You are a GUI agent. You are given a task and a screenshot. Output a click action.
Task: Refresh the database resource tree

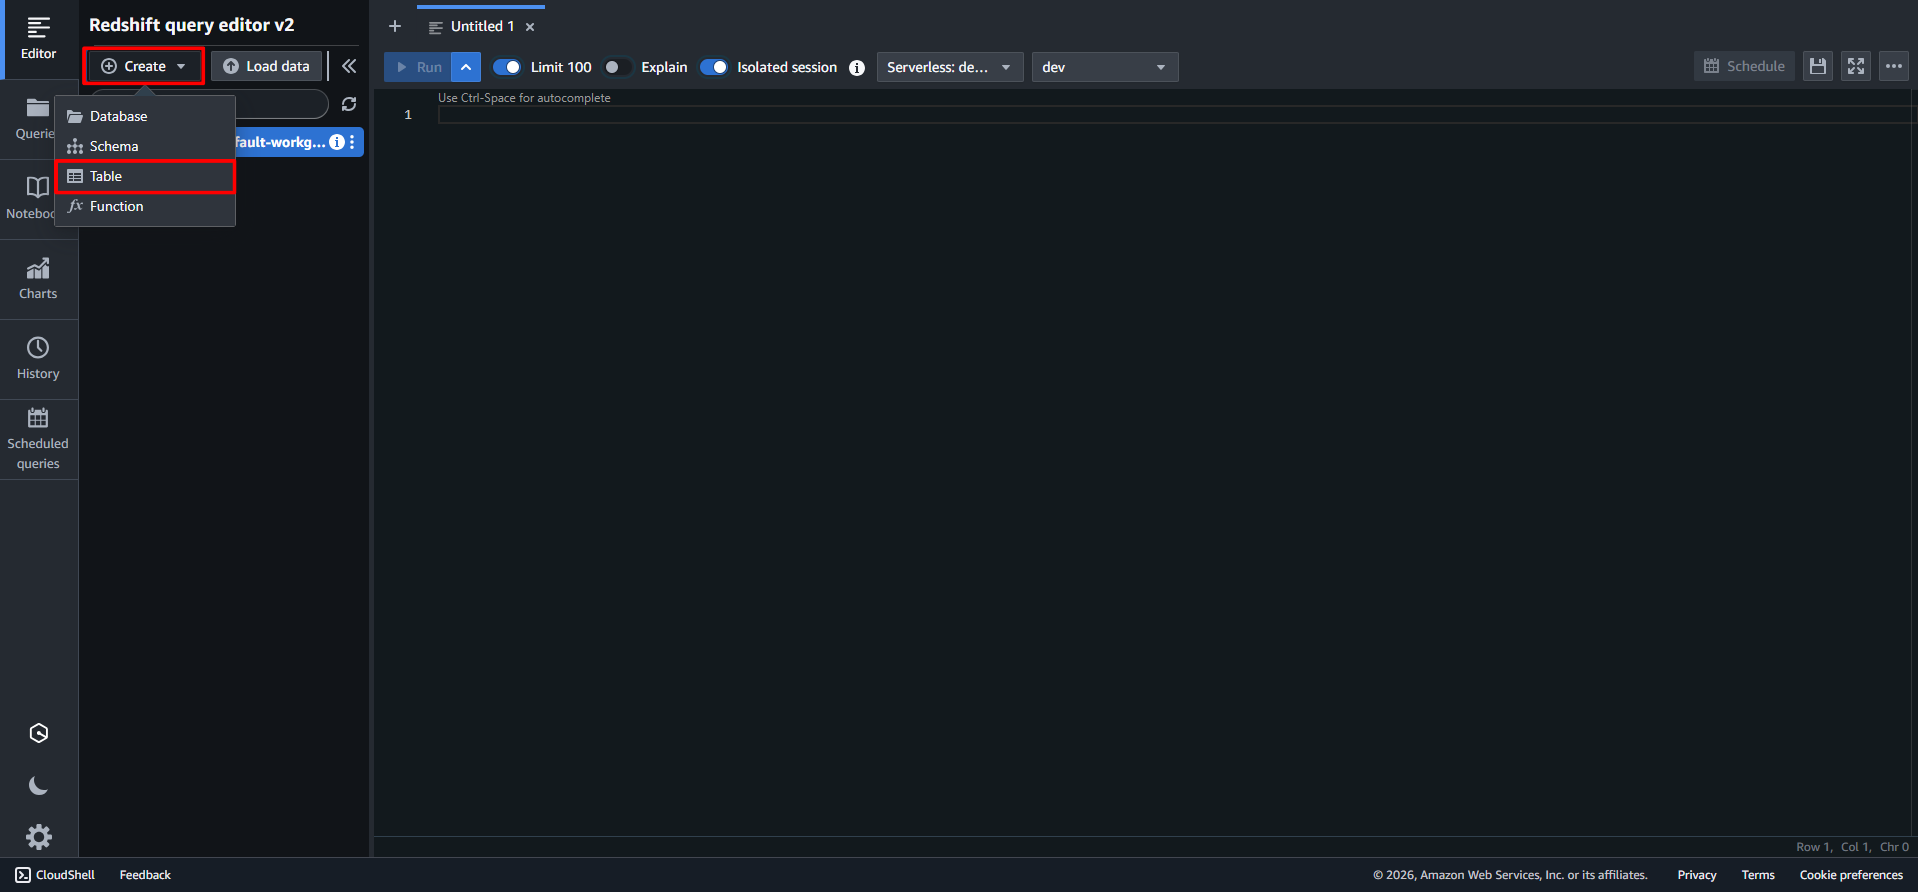(349, 104)
